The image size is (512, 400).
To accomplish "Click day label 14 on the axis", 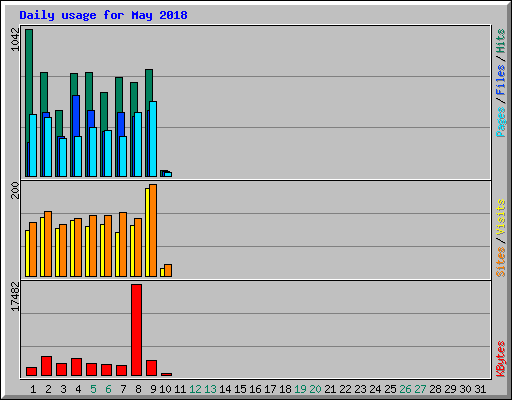I will point(225,389).
